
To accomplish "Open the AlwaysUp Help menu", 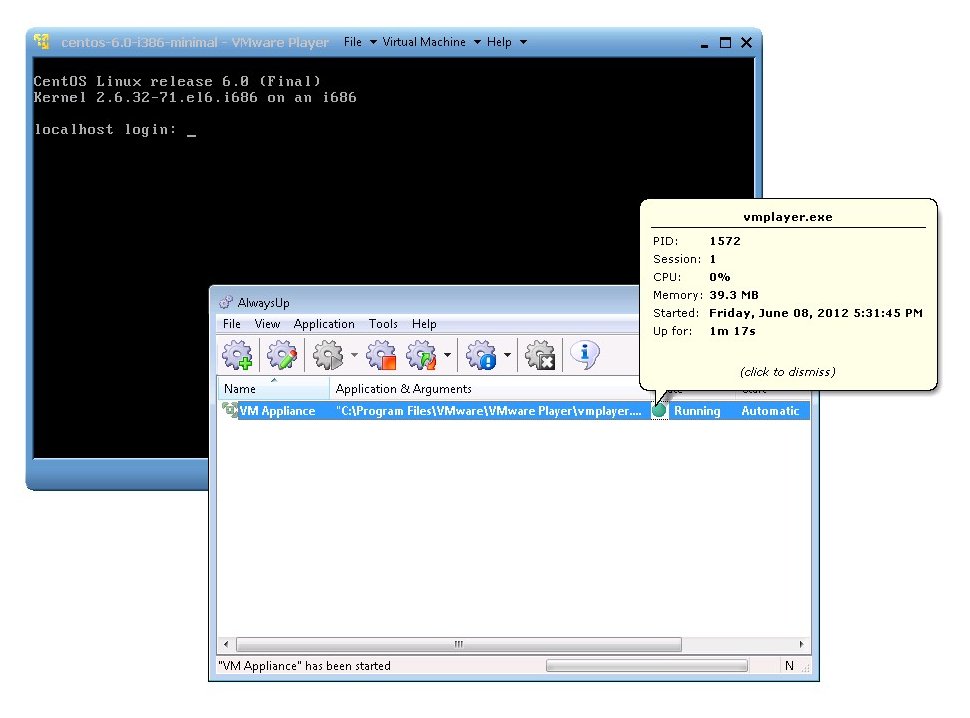I will [424, 324].
